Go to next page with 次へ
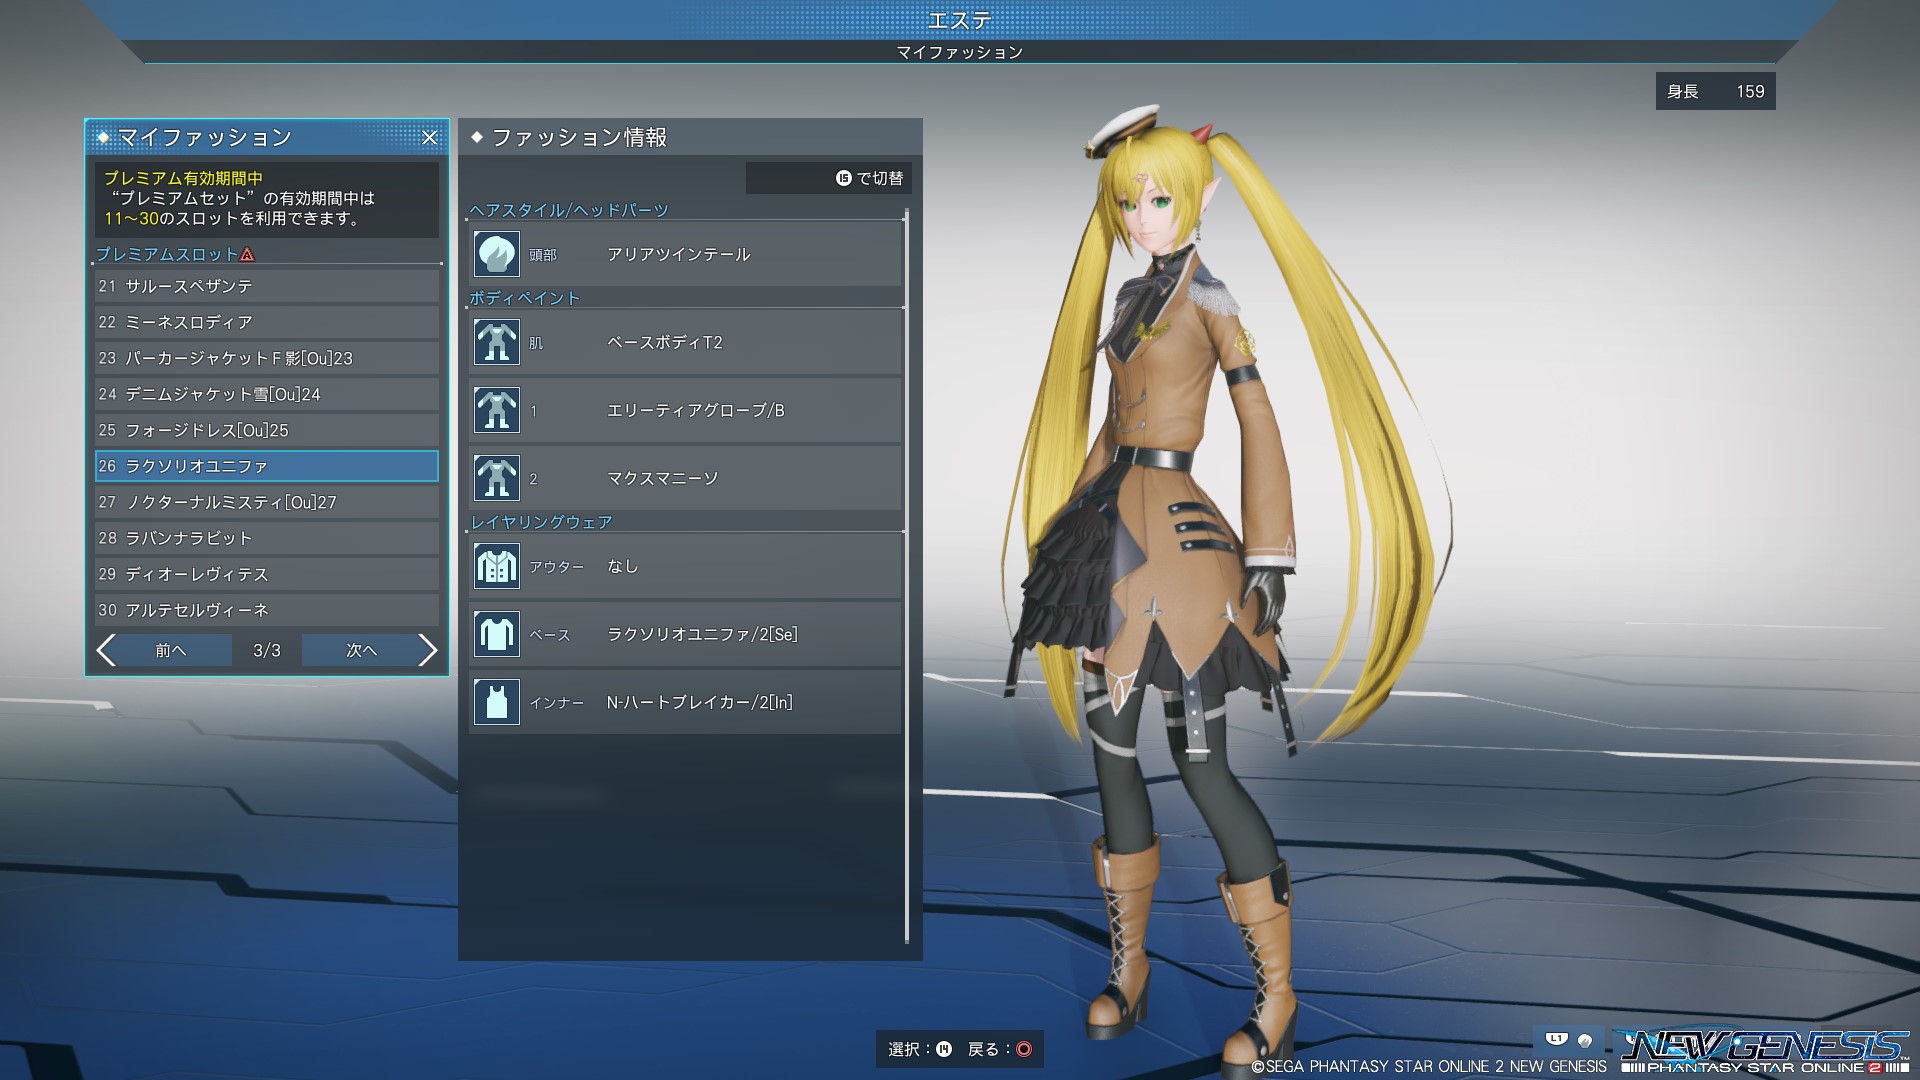The image size is (1920, 1080). (361, 650)
